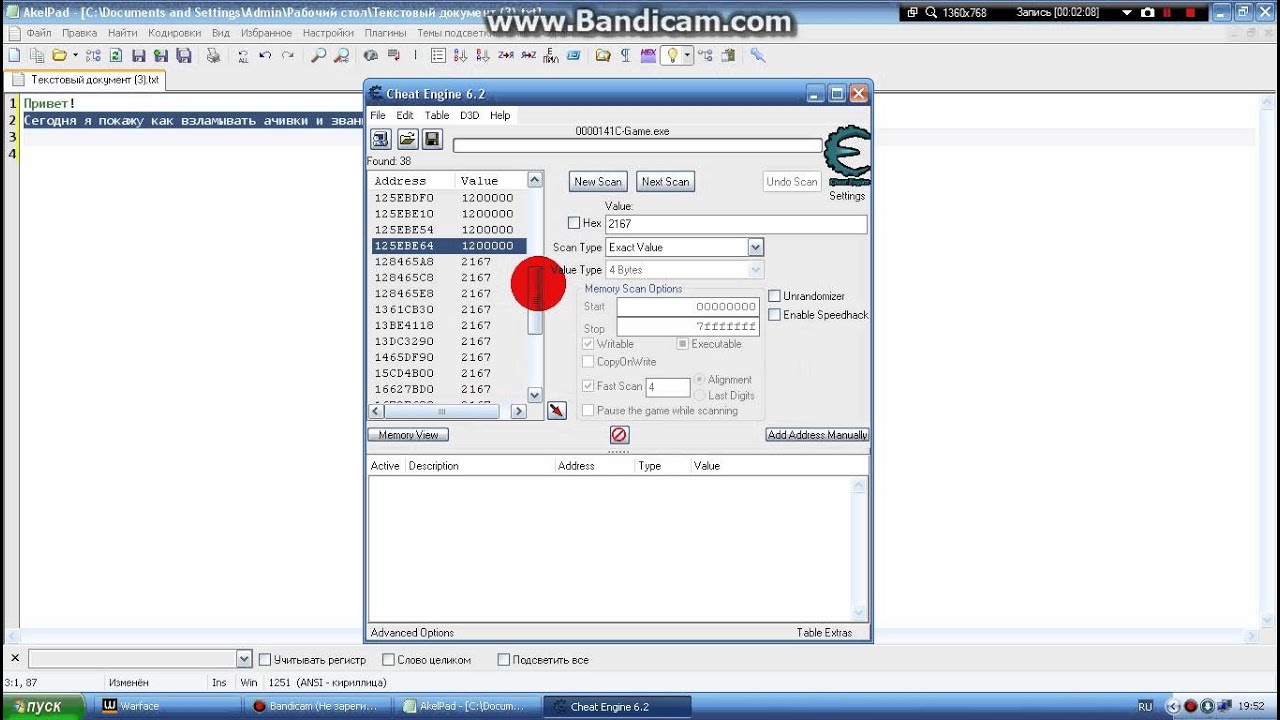Tick the Enable Speedhack checkbox

tap(774, 315)
